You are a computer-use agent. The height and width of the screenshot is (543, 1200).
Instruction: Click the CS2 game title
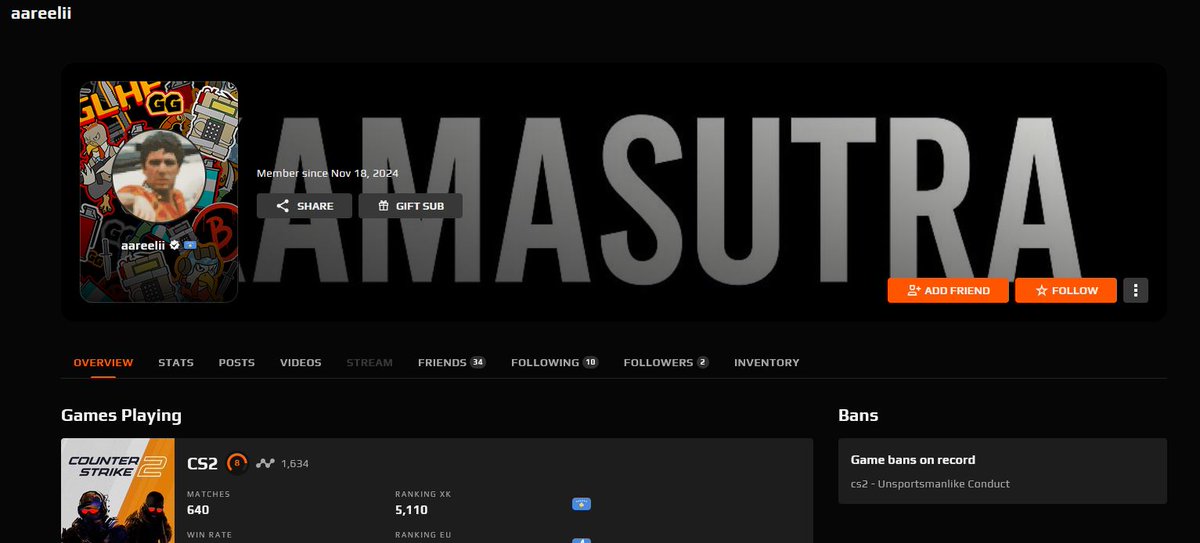tap(203, 463)
